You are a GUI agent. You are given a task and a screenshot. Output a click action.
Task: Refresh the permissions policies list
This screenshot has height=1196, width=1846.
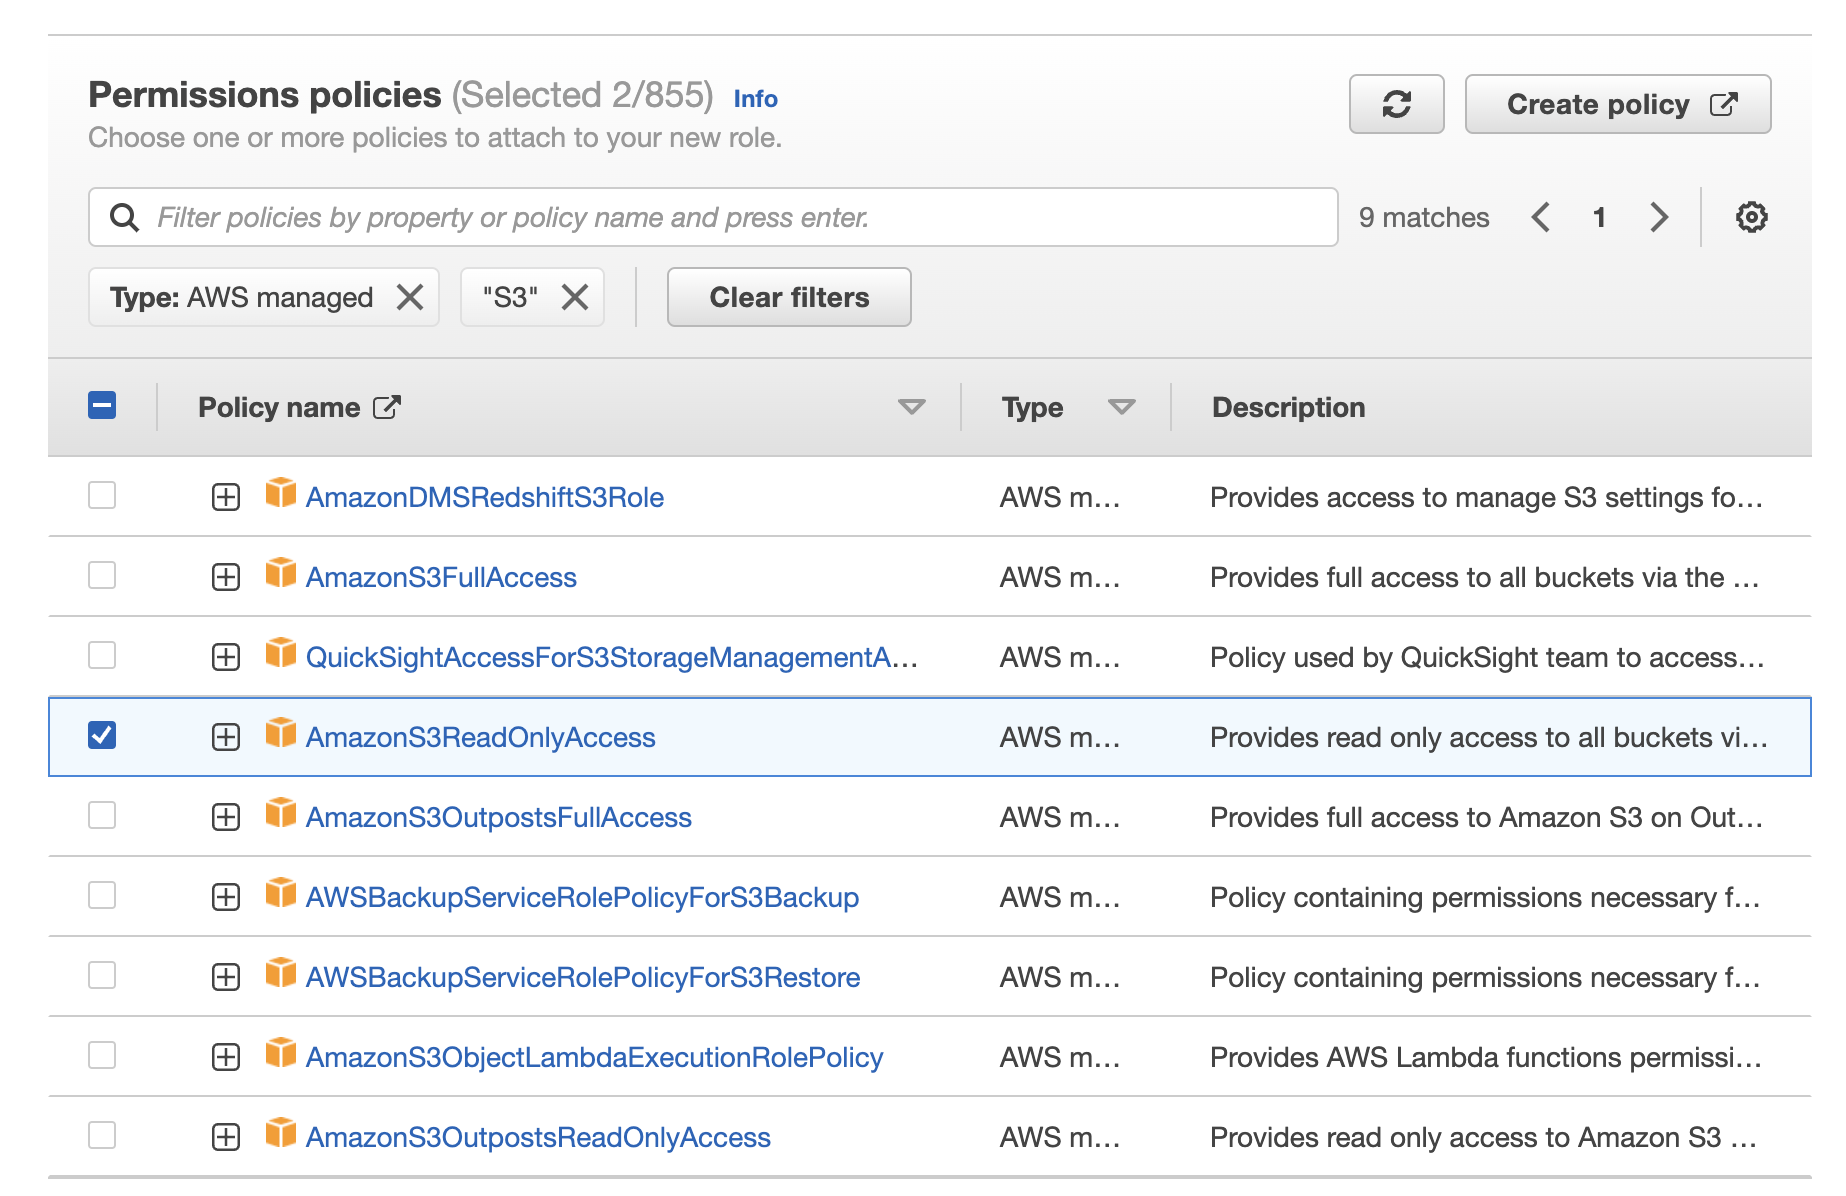pyautogui.click(x=1396, y=104)
